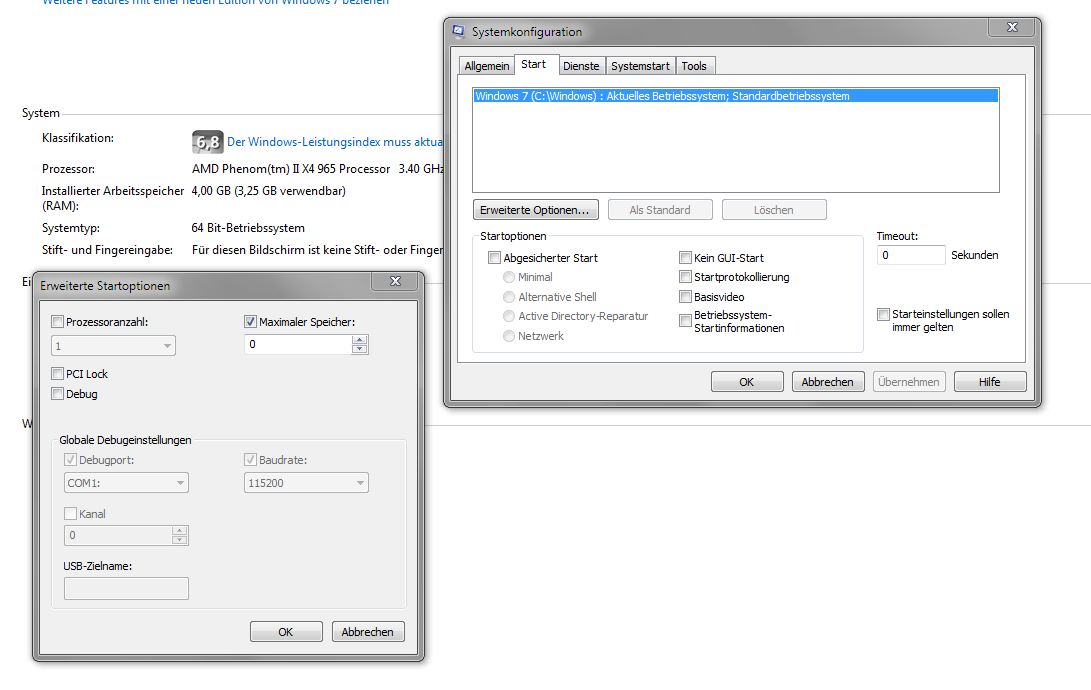Click Abbrechen in Systemkonfiguration
The height and width of the screenshot is (690, 1091).
pyautogui.click(x=827, y=382)
